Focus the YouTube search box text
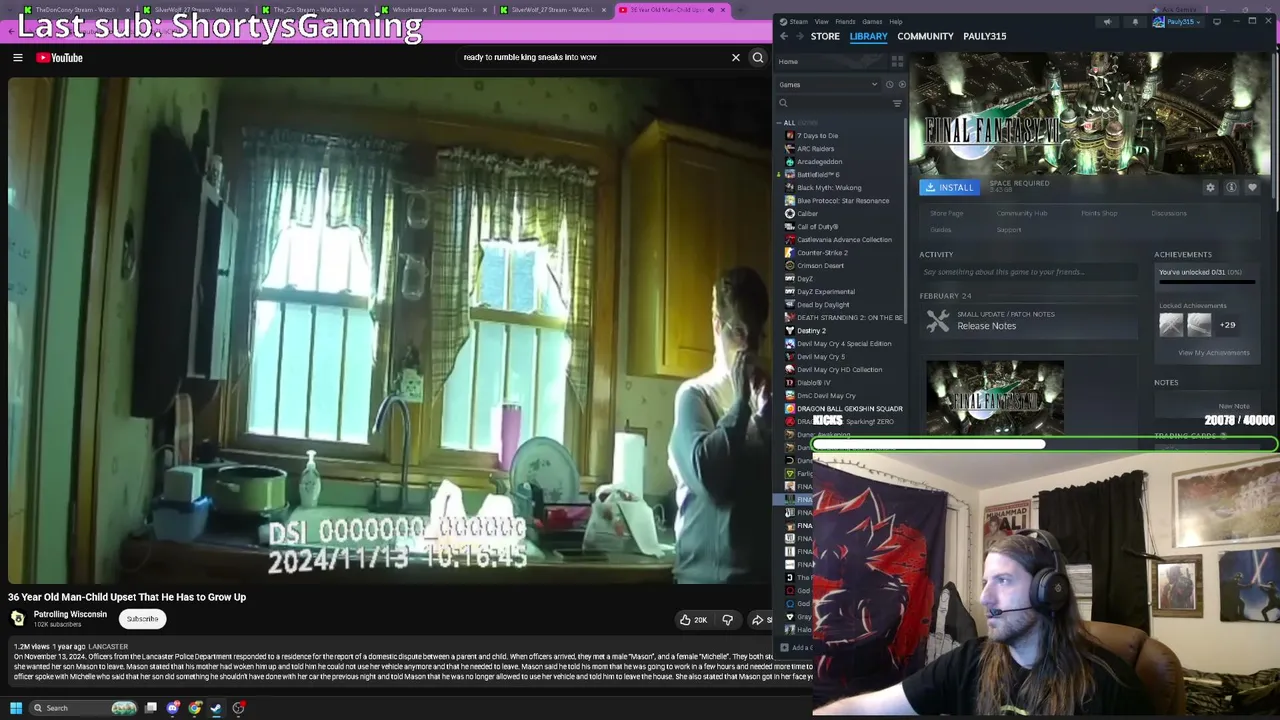Image resolution: width=1280 pixels, height=720 pixels. [530, 57]
